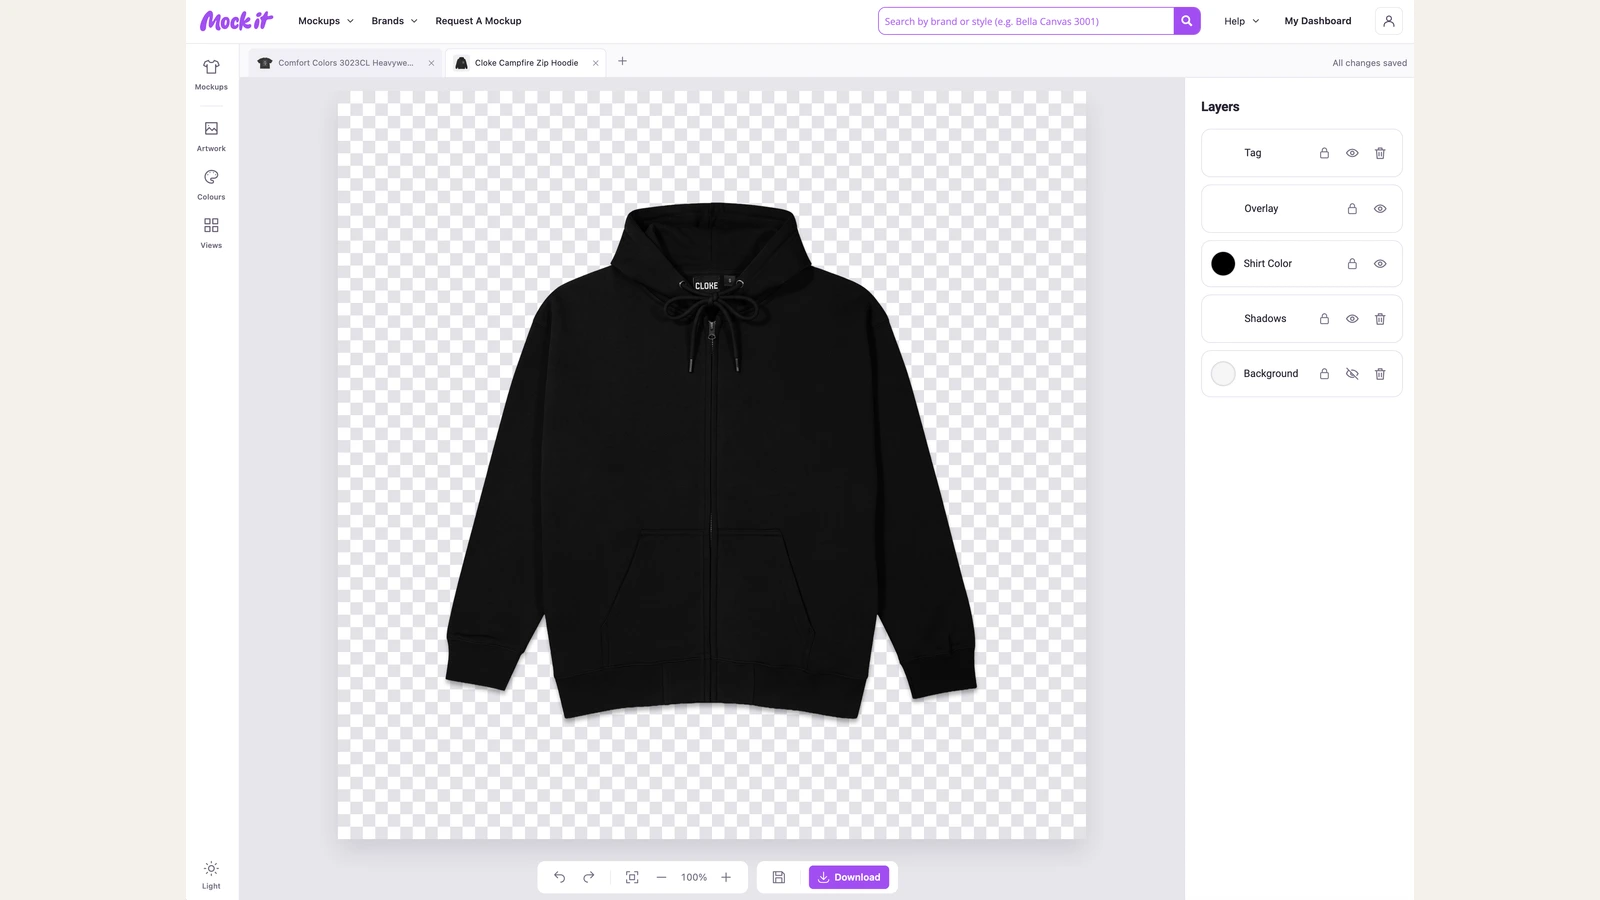Click the Mock it logo
Screen dimensions: 1600x900
click(237, 21)
